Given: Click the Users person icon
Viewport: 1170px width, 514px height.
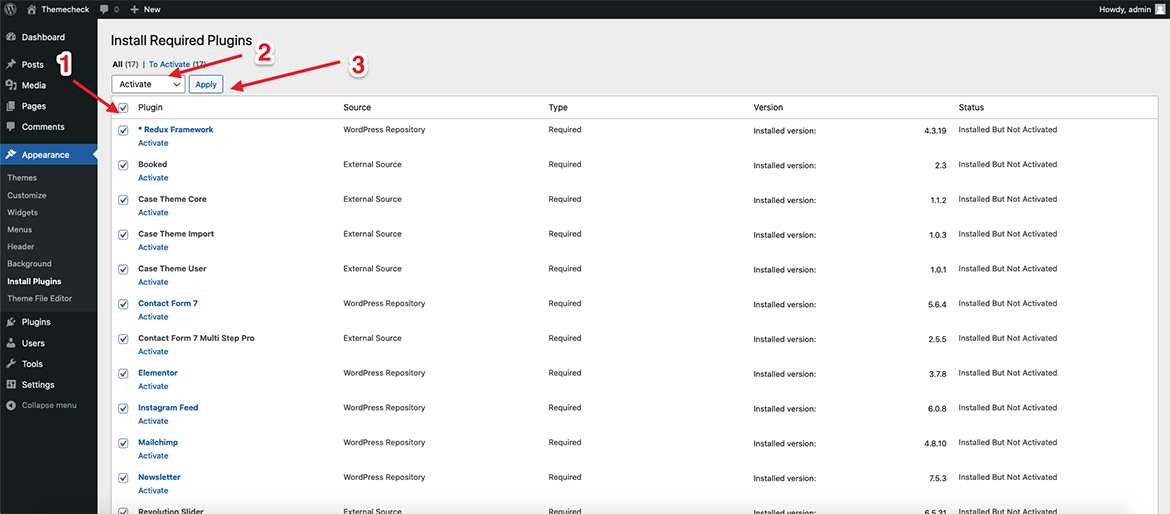Looking at the screenshot, I should click(11, 343).
